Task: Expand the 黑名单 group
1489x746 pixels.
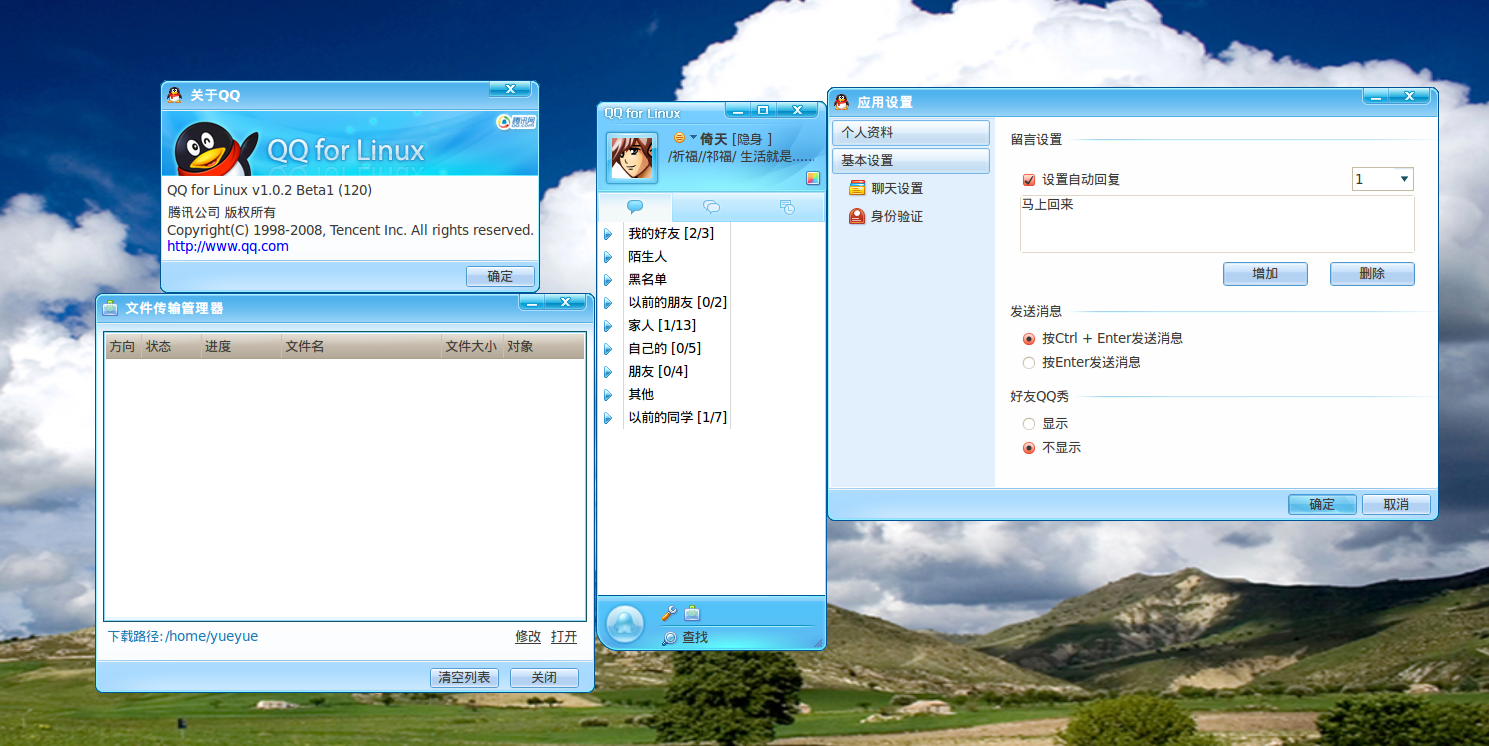Action: (607, 280)
